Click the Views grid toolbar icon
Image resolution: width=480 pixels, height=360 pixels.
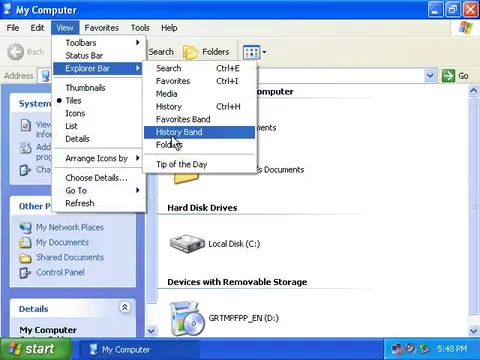pyautogui.click(x=251, y=52)
